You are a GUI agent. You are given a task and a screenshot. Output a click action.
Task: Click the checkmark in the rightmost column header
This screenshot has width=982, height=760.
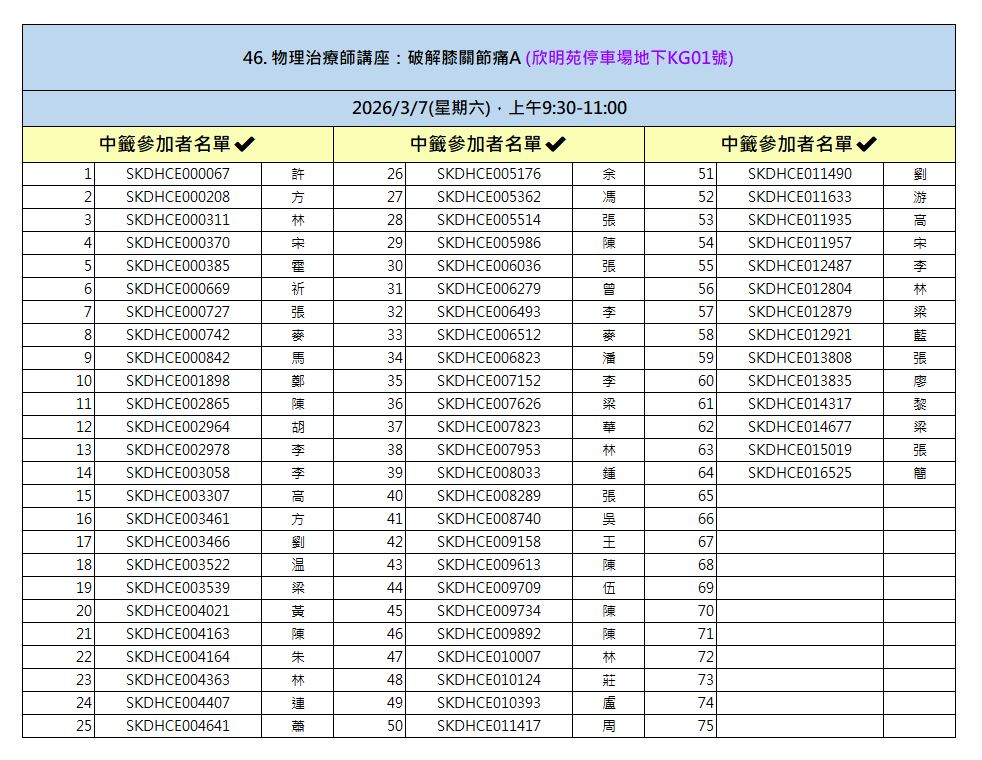pyautogui.click(x=867, y=145)
